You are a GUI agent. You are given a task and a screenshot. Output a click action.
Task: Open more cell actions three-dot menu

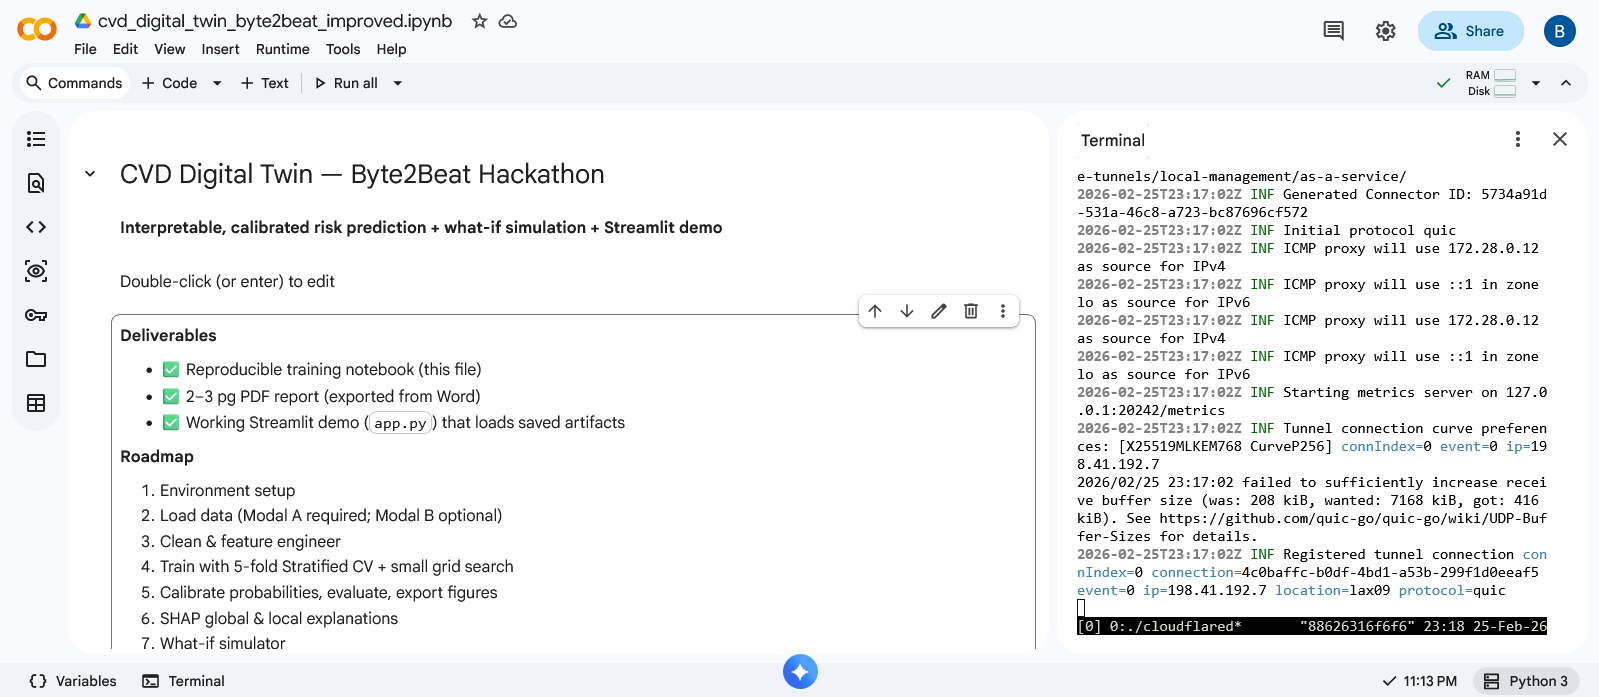point(1003,311)
